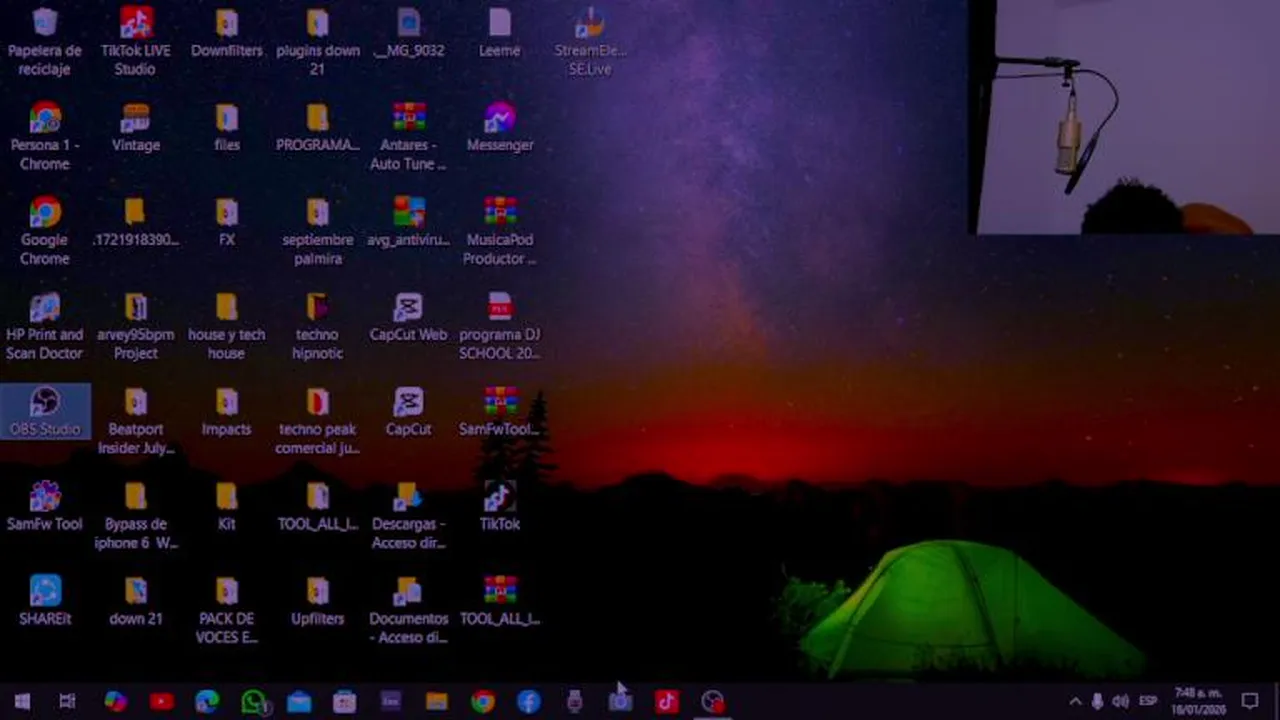
Task: Open the taskbar clock and date
Action: (1199, 701)
